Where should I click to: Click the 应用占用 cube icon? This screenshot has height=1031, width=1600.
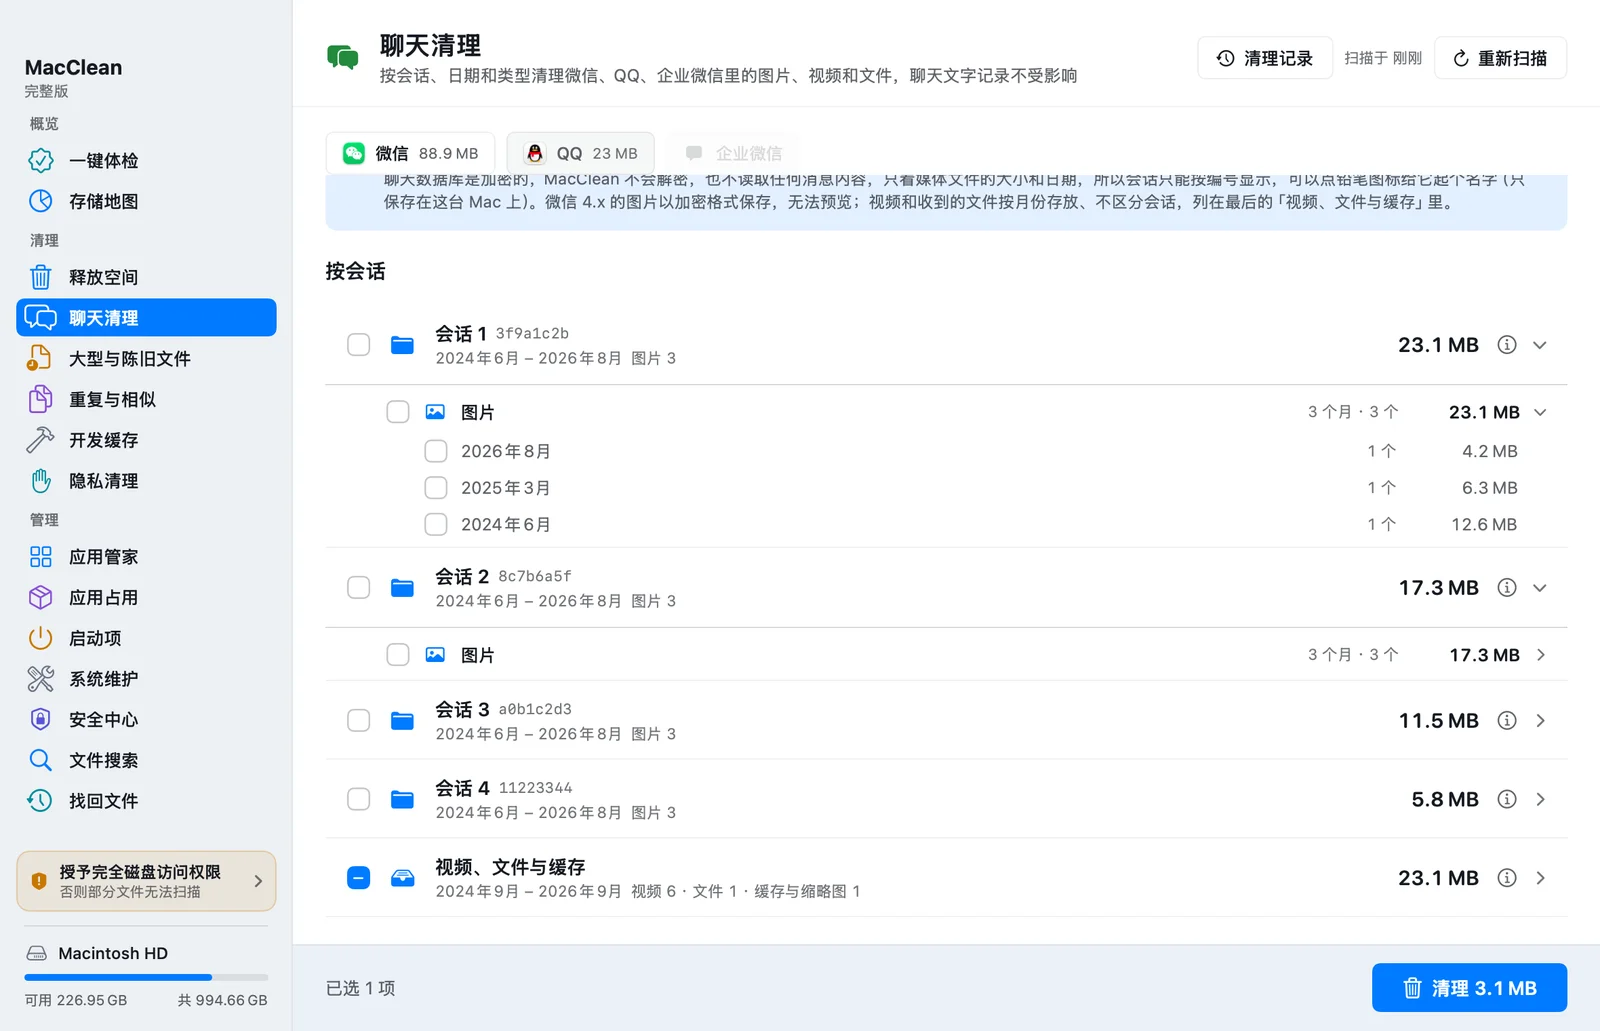click(x=41, y=597)
